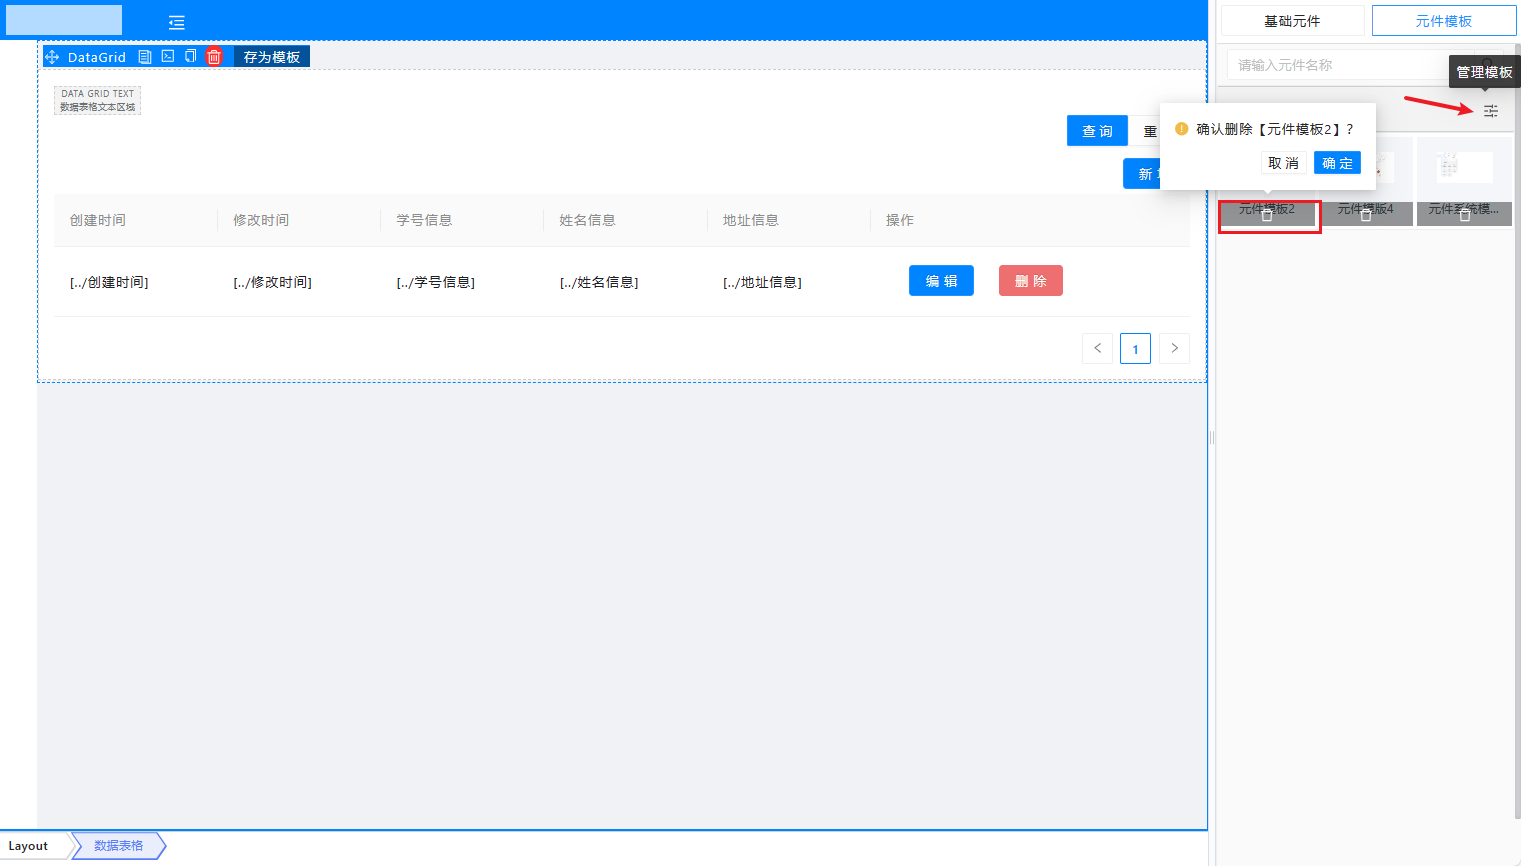Click the logo placeholder in the top bar

coord(64,20)
